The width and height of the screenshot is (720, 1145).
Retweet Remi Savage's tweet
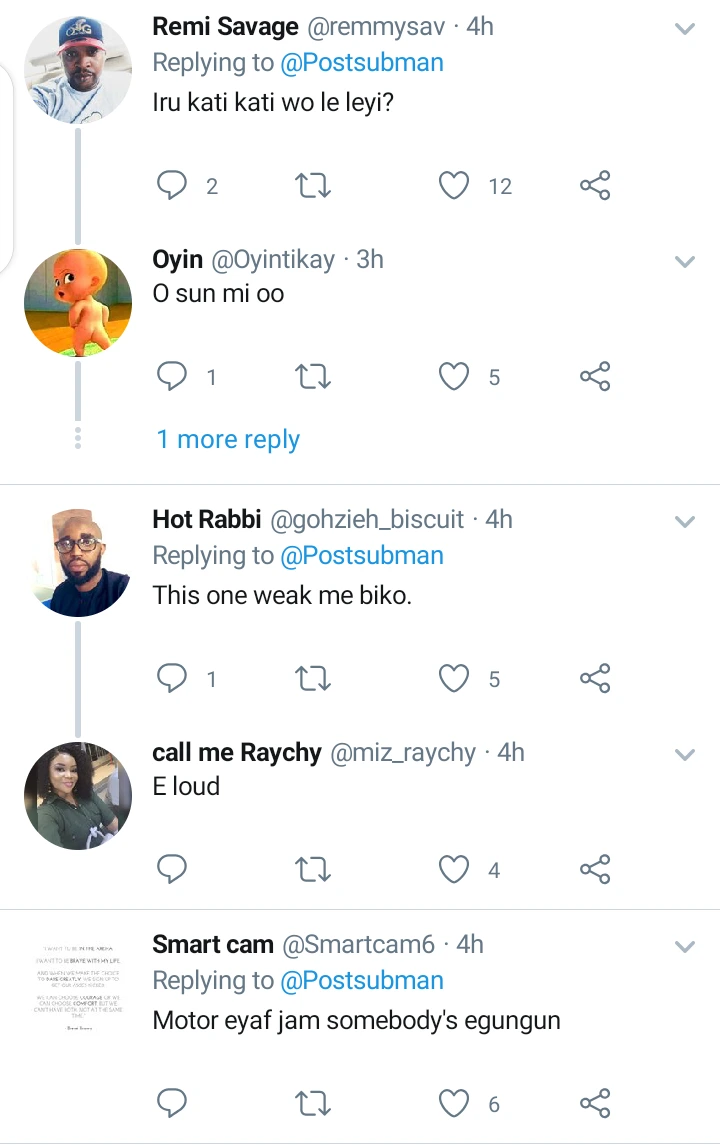click(314, 185)
